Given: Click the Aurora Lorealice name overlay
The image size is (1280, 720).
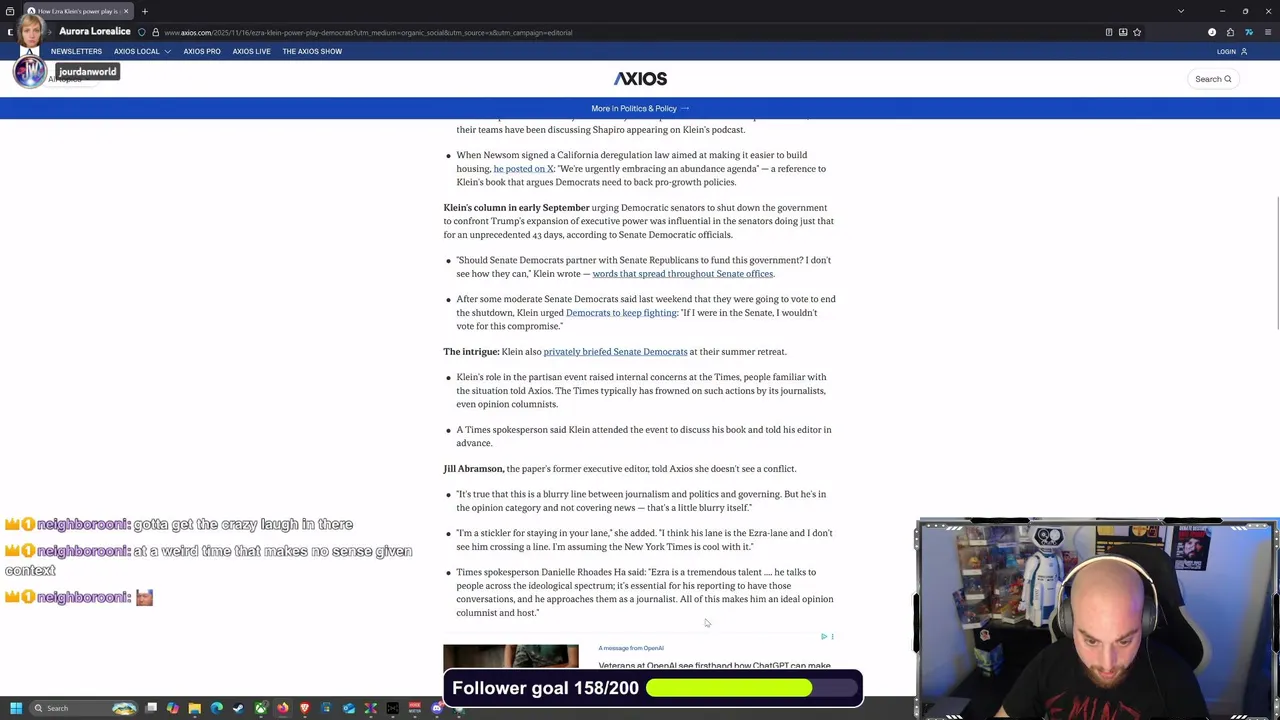Looking at the screenshot, I should [95, 31].
